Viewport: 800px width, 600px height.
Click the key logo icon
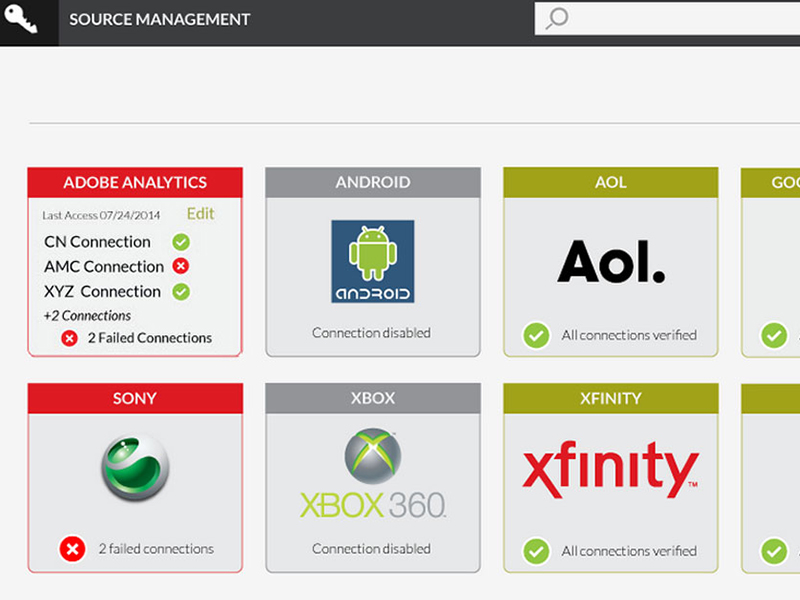click(20, 19)
